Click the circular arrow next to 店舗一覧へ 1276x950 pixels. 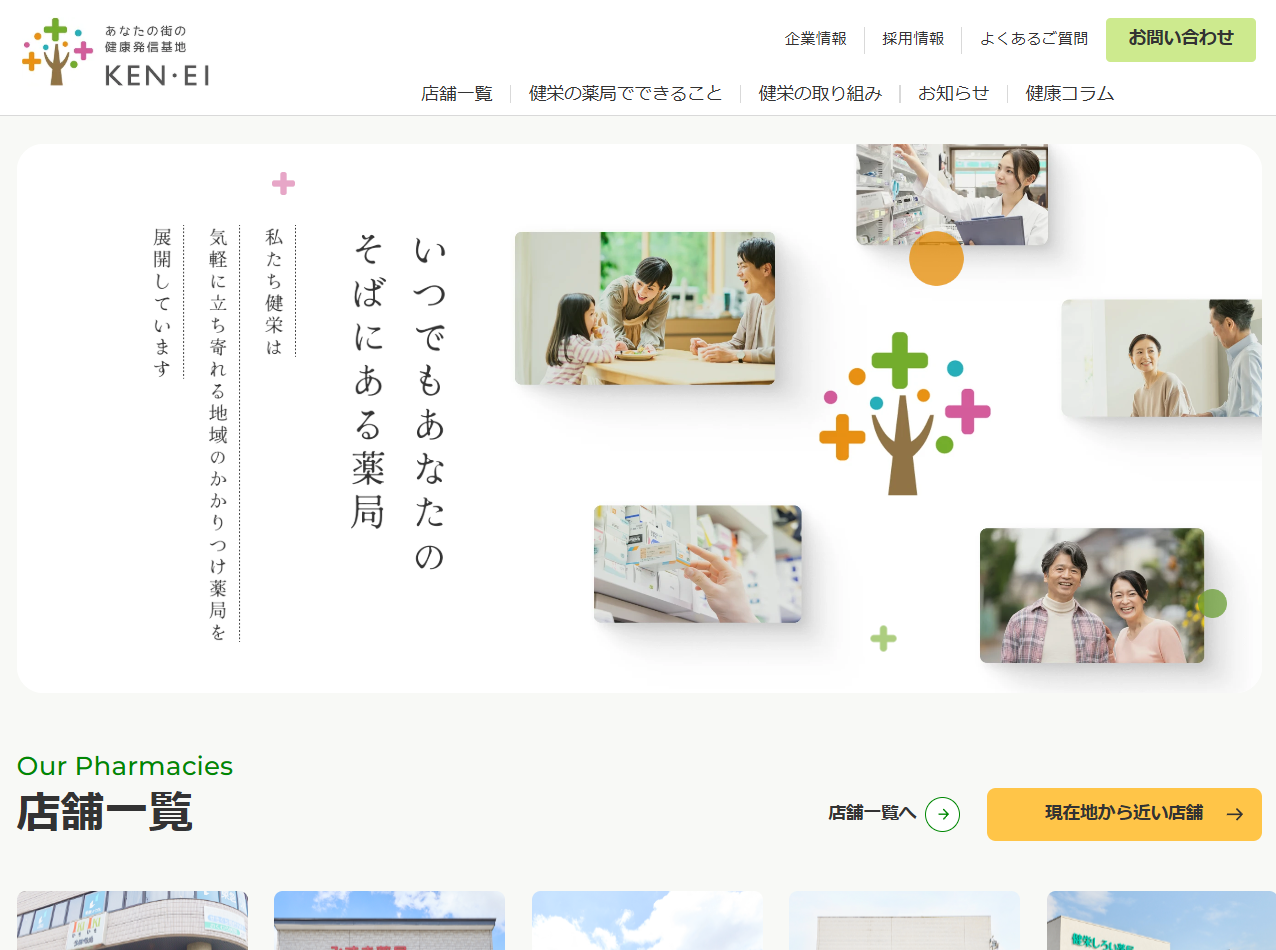[x=943, y=814]
